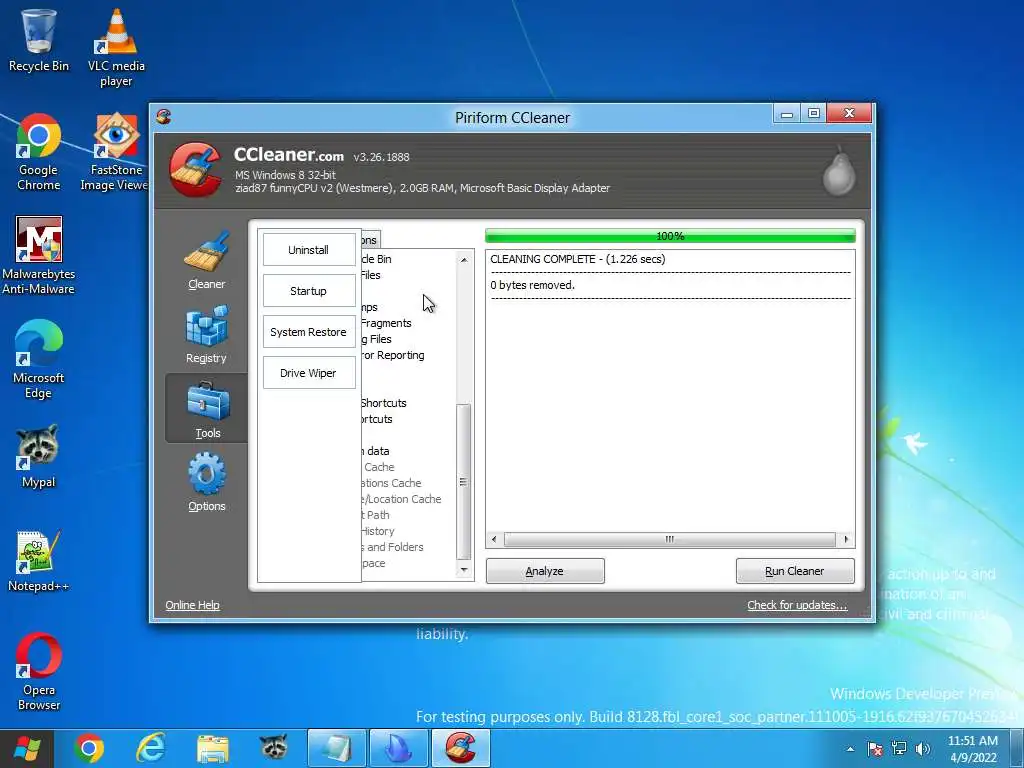Click the CCleaner title bar icon
The width and height of the screenshot is (1024, 768).
point(163,117)
